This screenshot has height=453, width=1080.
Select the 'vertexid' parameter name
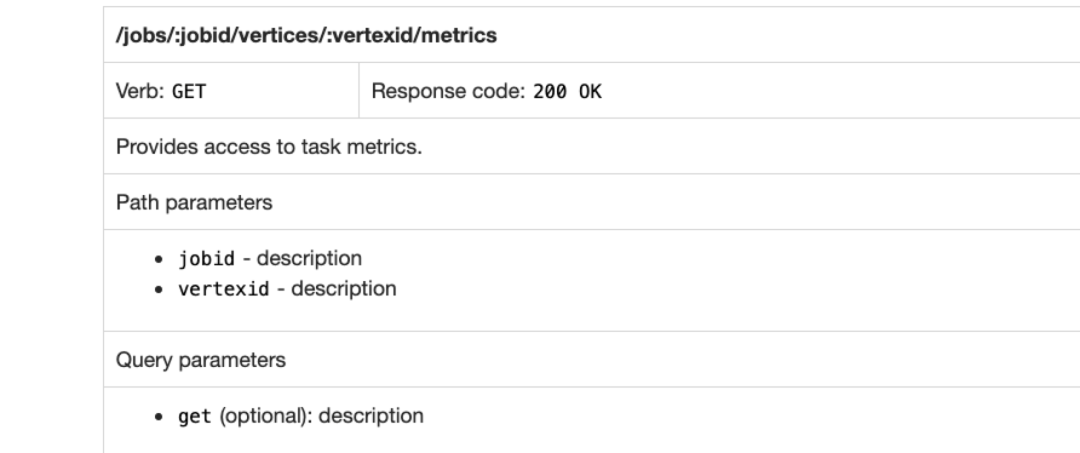(x=224, y=288)
